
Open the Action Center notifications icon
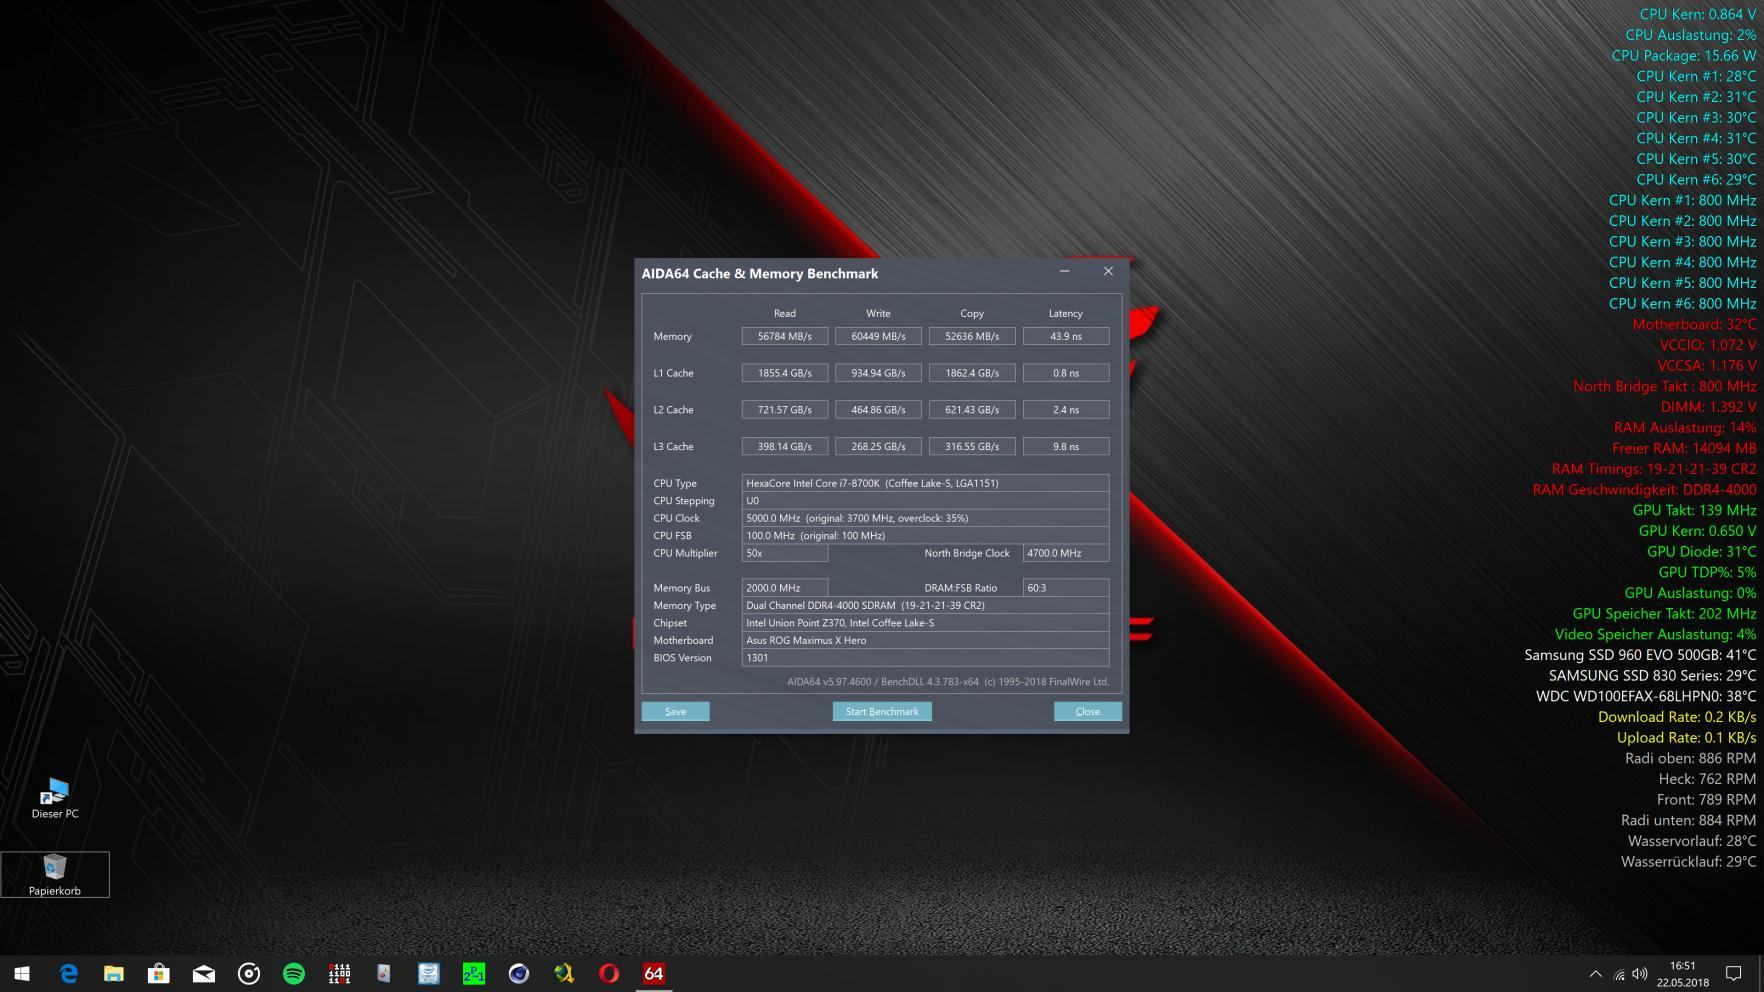(1734, 974)
